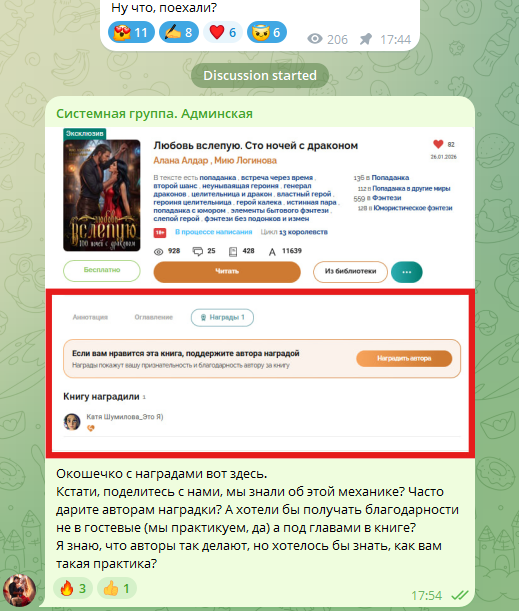519x611 pixels.
Task: Click the red heart likes icon showing 82
Action: tap(438, 144)
